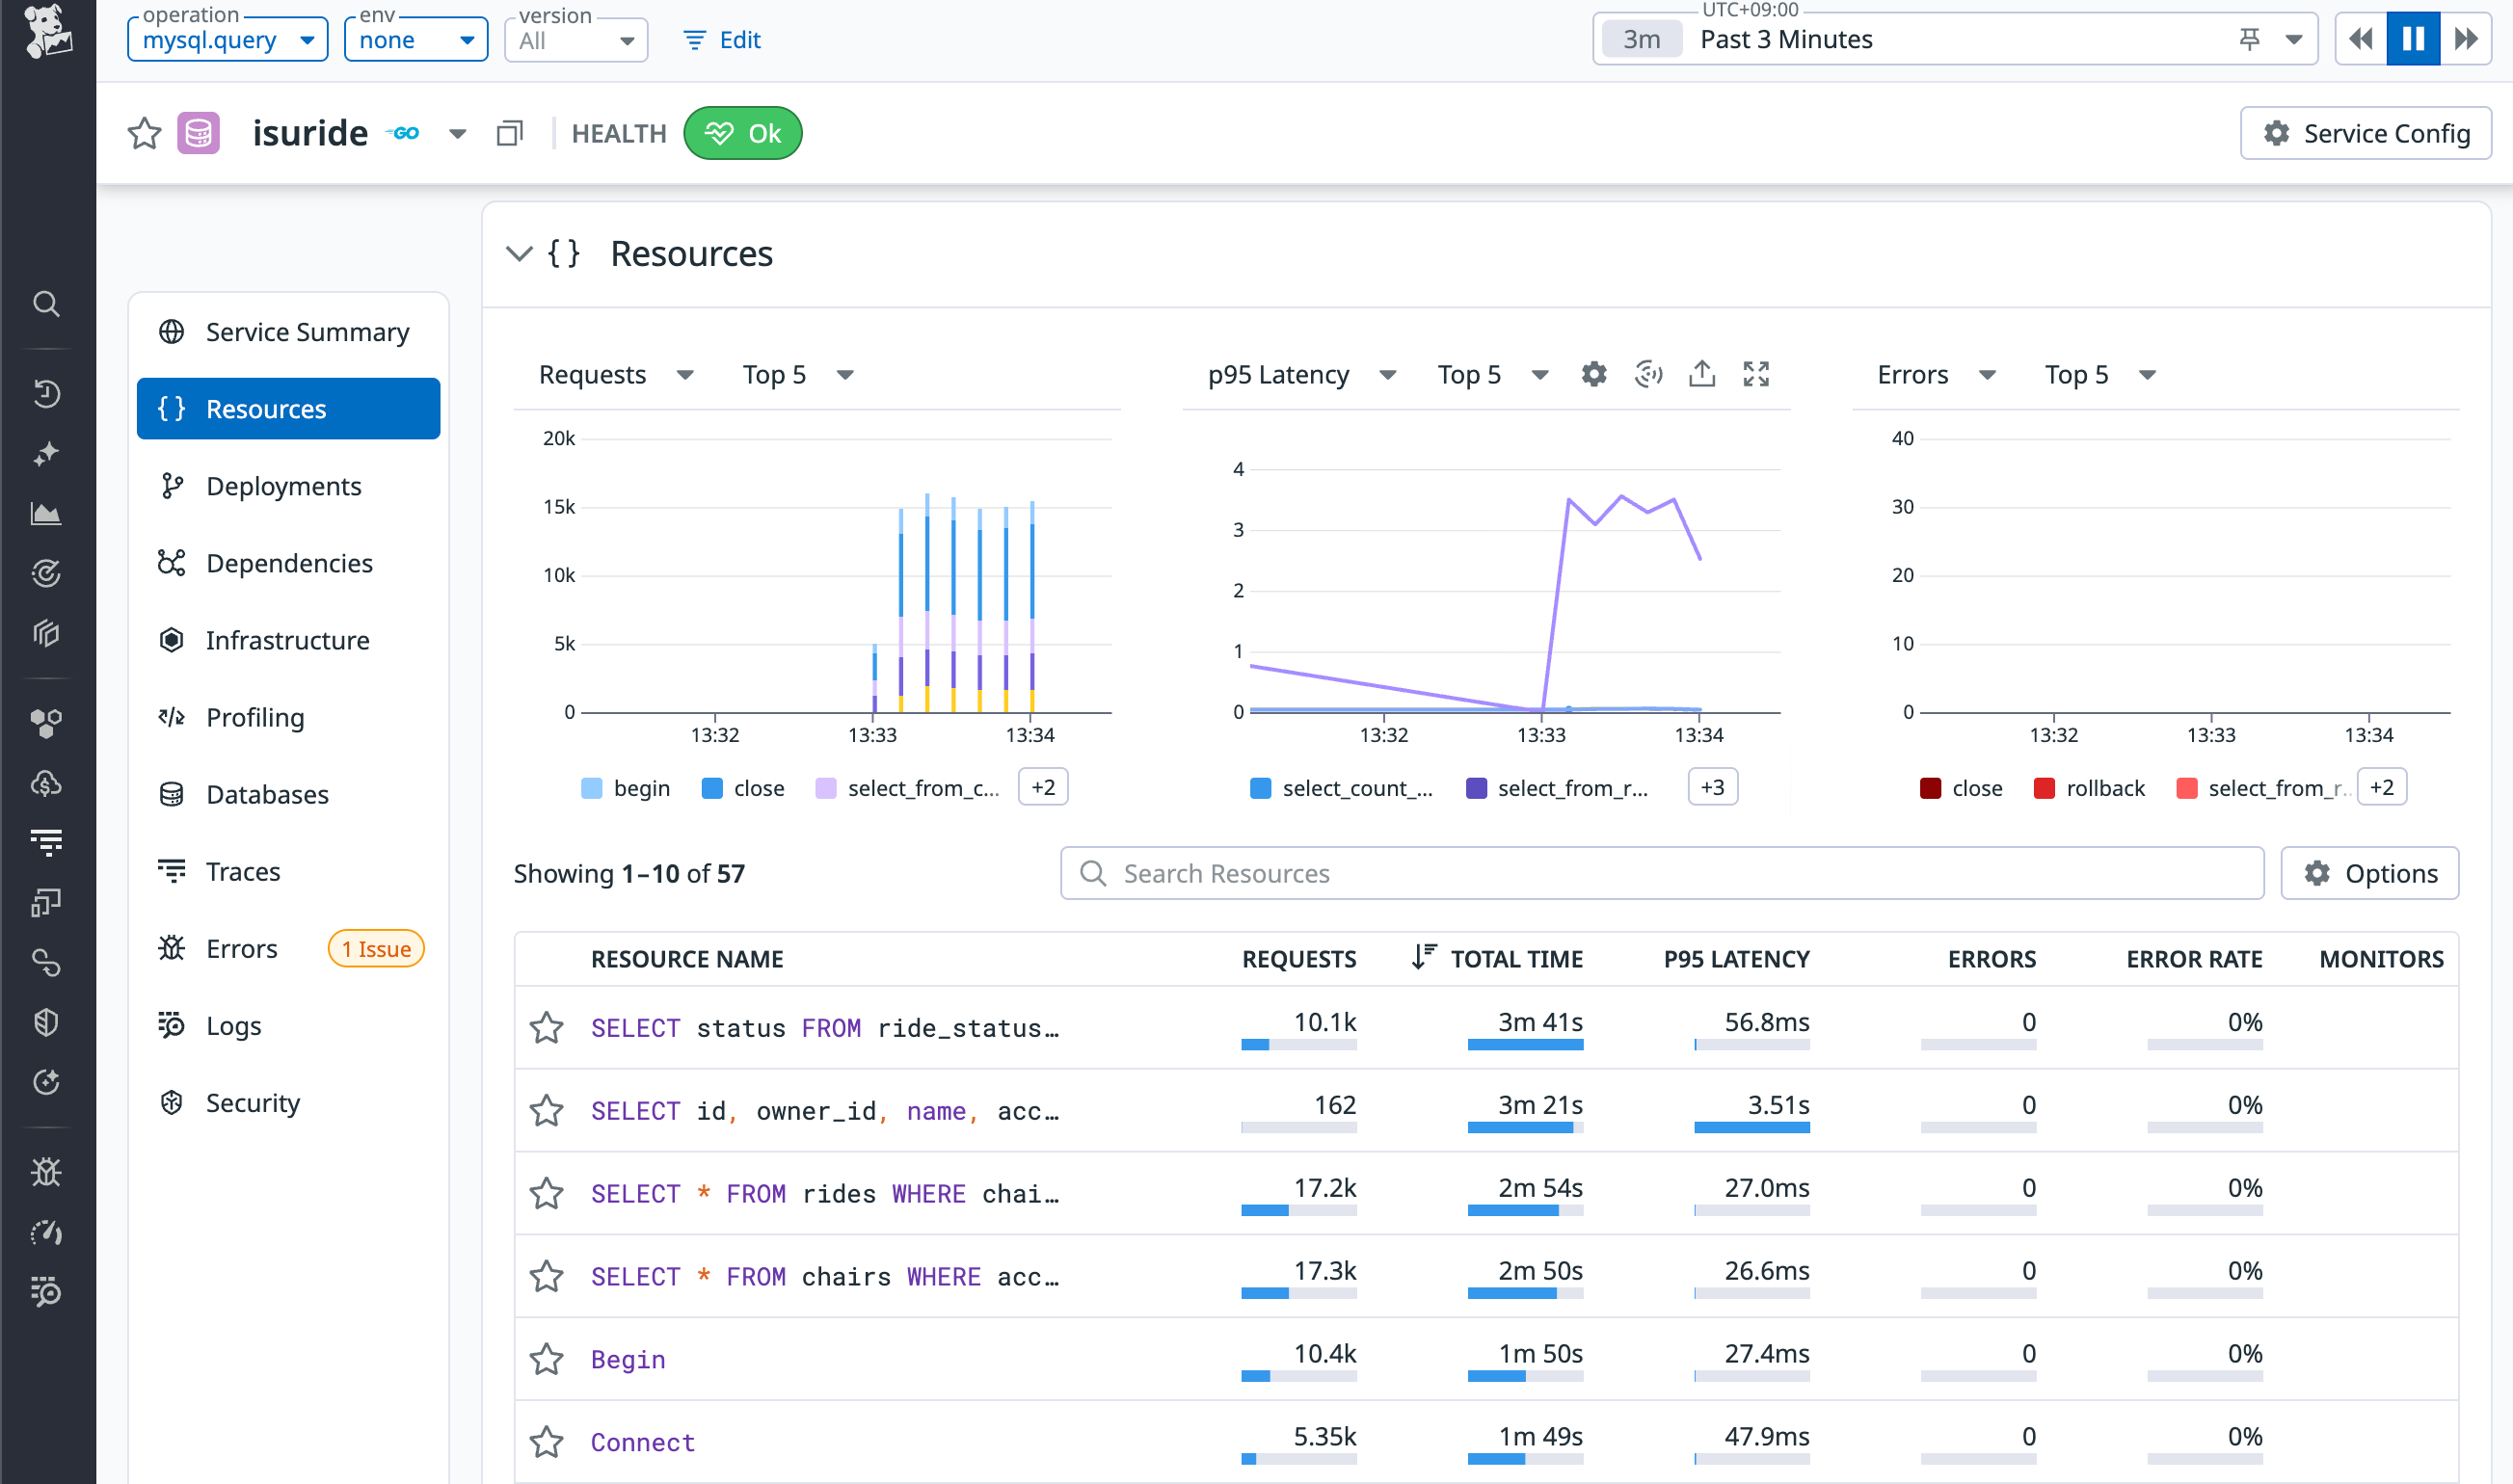The width and height of the screenshot is (2513, 1484).
Task: Open the search magnifier in left sidebar
Action: pos(46,304)
